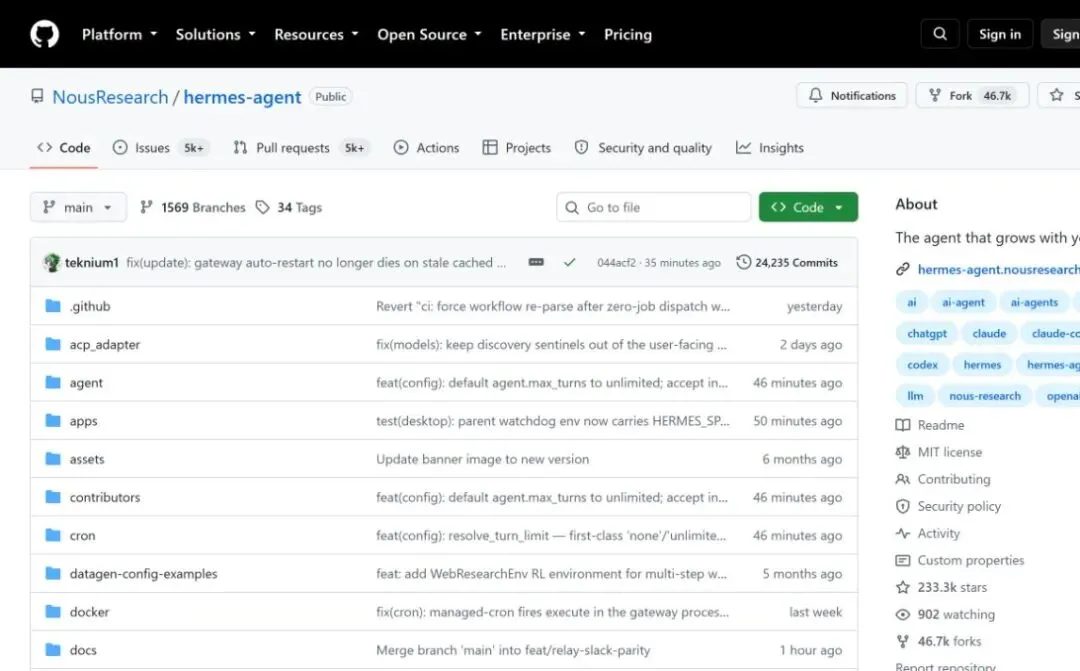Click the .github folder icon

(x=53, y=306)
